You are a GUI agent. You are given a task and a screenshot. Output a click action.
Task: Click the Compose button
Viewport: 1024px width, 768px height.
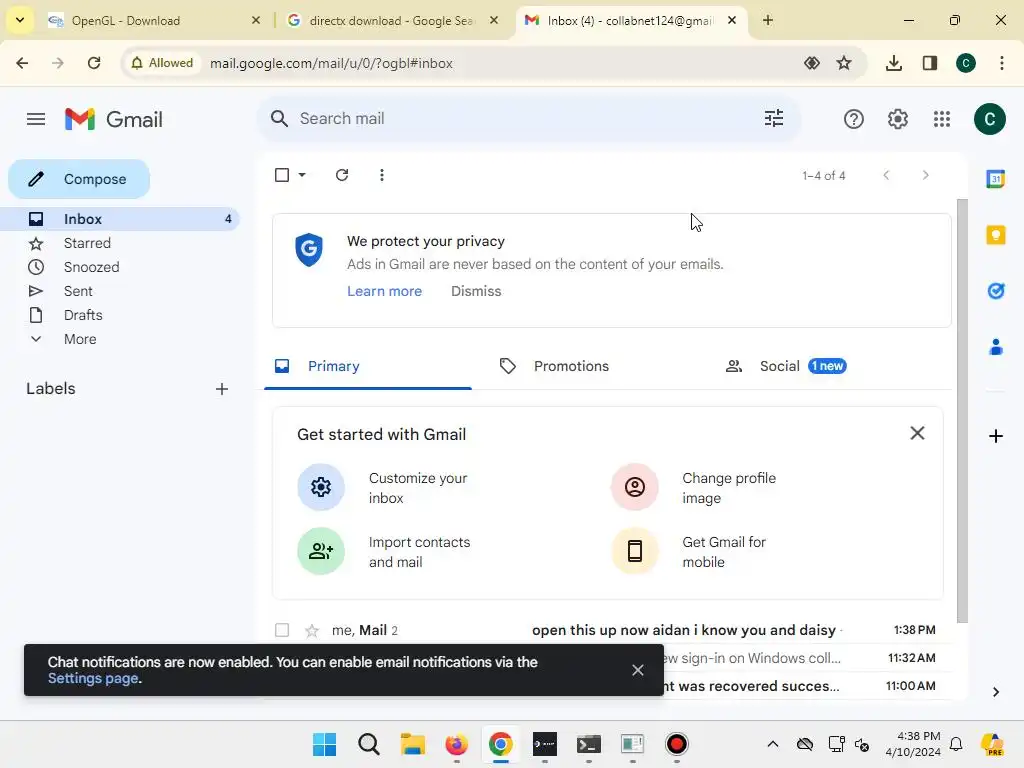(x=79, y=179)
